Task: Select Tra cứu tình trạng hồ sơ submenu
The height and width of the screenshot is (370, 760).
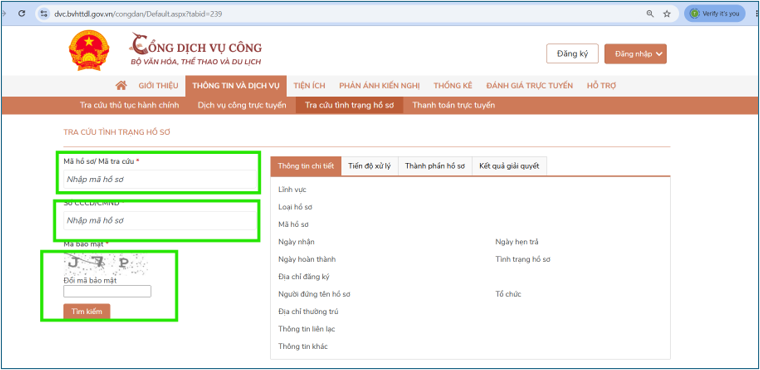Action: click(349, 105)
